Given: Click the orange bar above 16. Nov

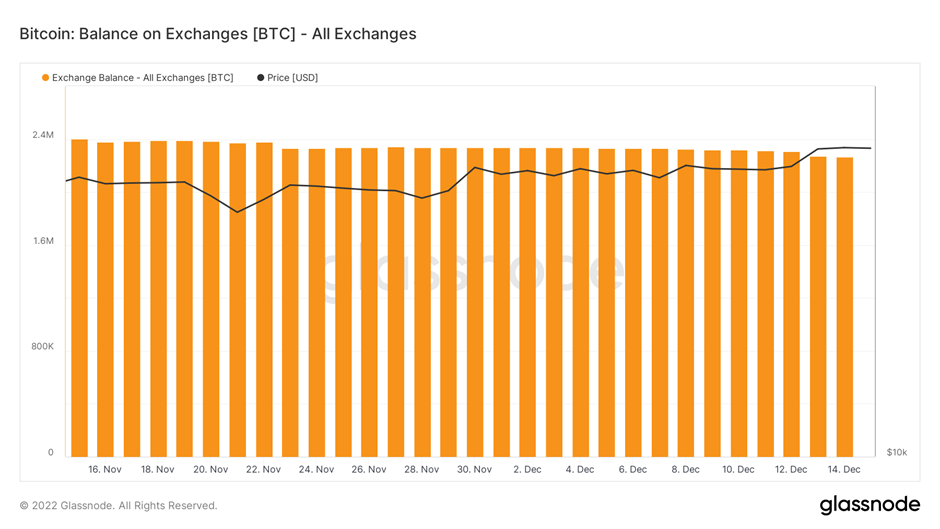Looking at the screenshot, I should click(105, 300).
